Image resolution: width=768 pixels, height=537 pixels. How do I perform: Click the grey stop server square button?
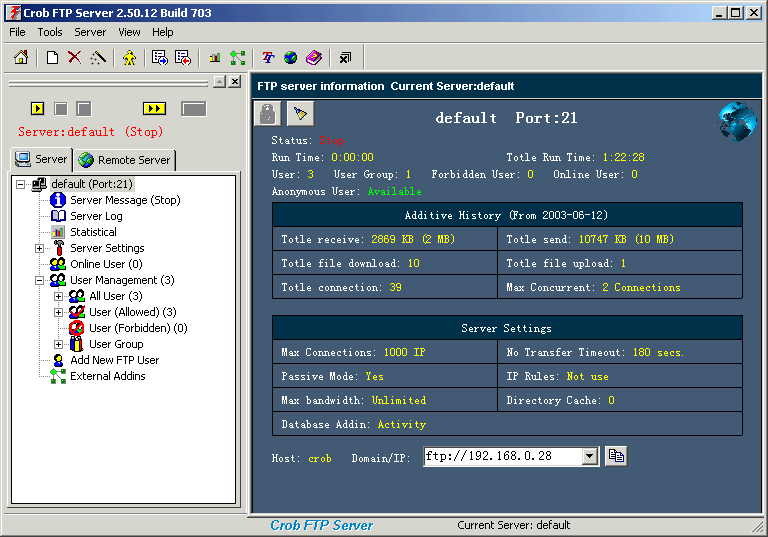tap(61, 108)
